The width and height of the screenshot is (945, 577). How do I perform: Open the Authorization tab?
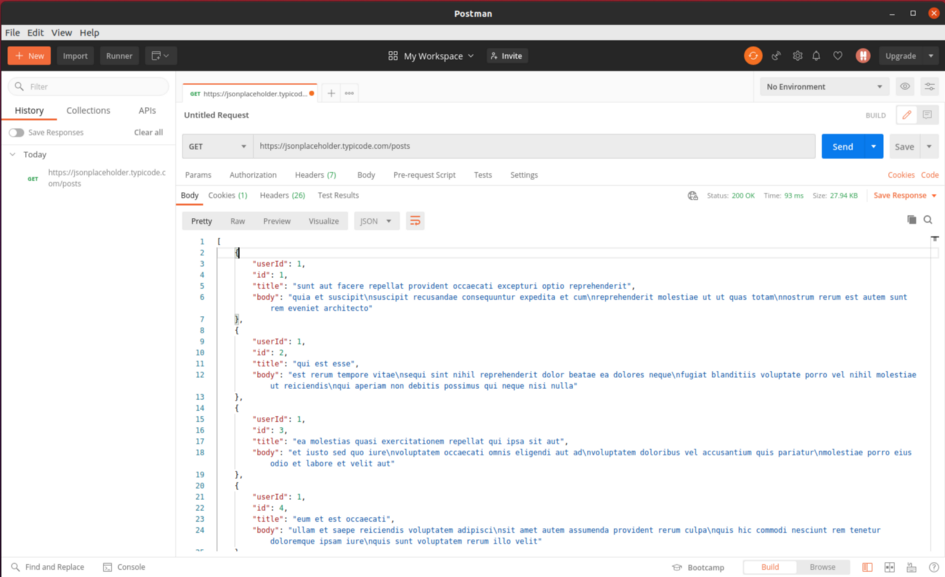(253, 175)
